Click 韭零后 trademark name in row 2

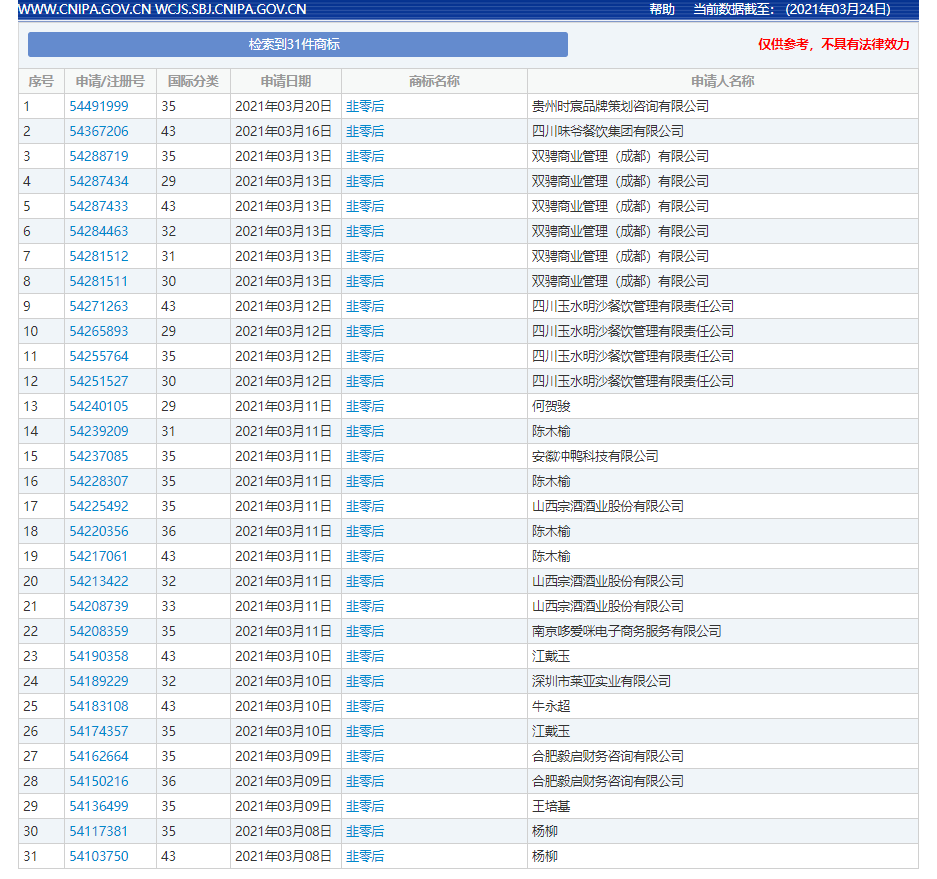click(365, 131)
